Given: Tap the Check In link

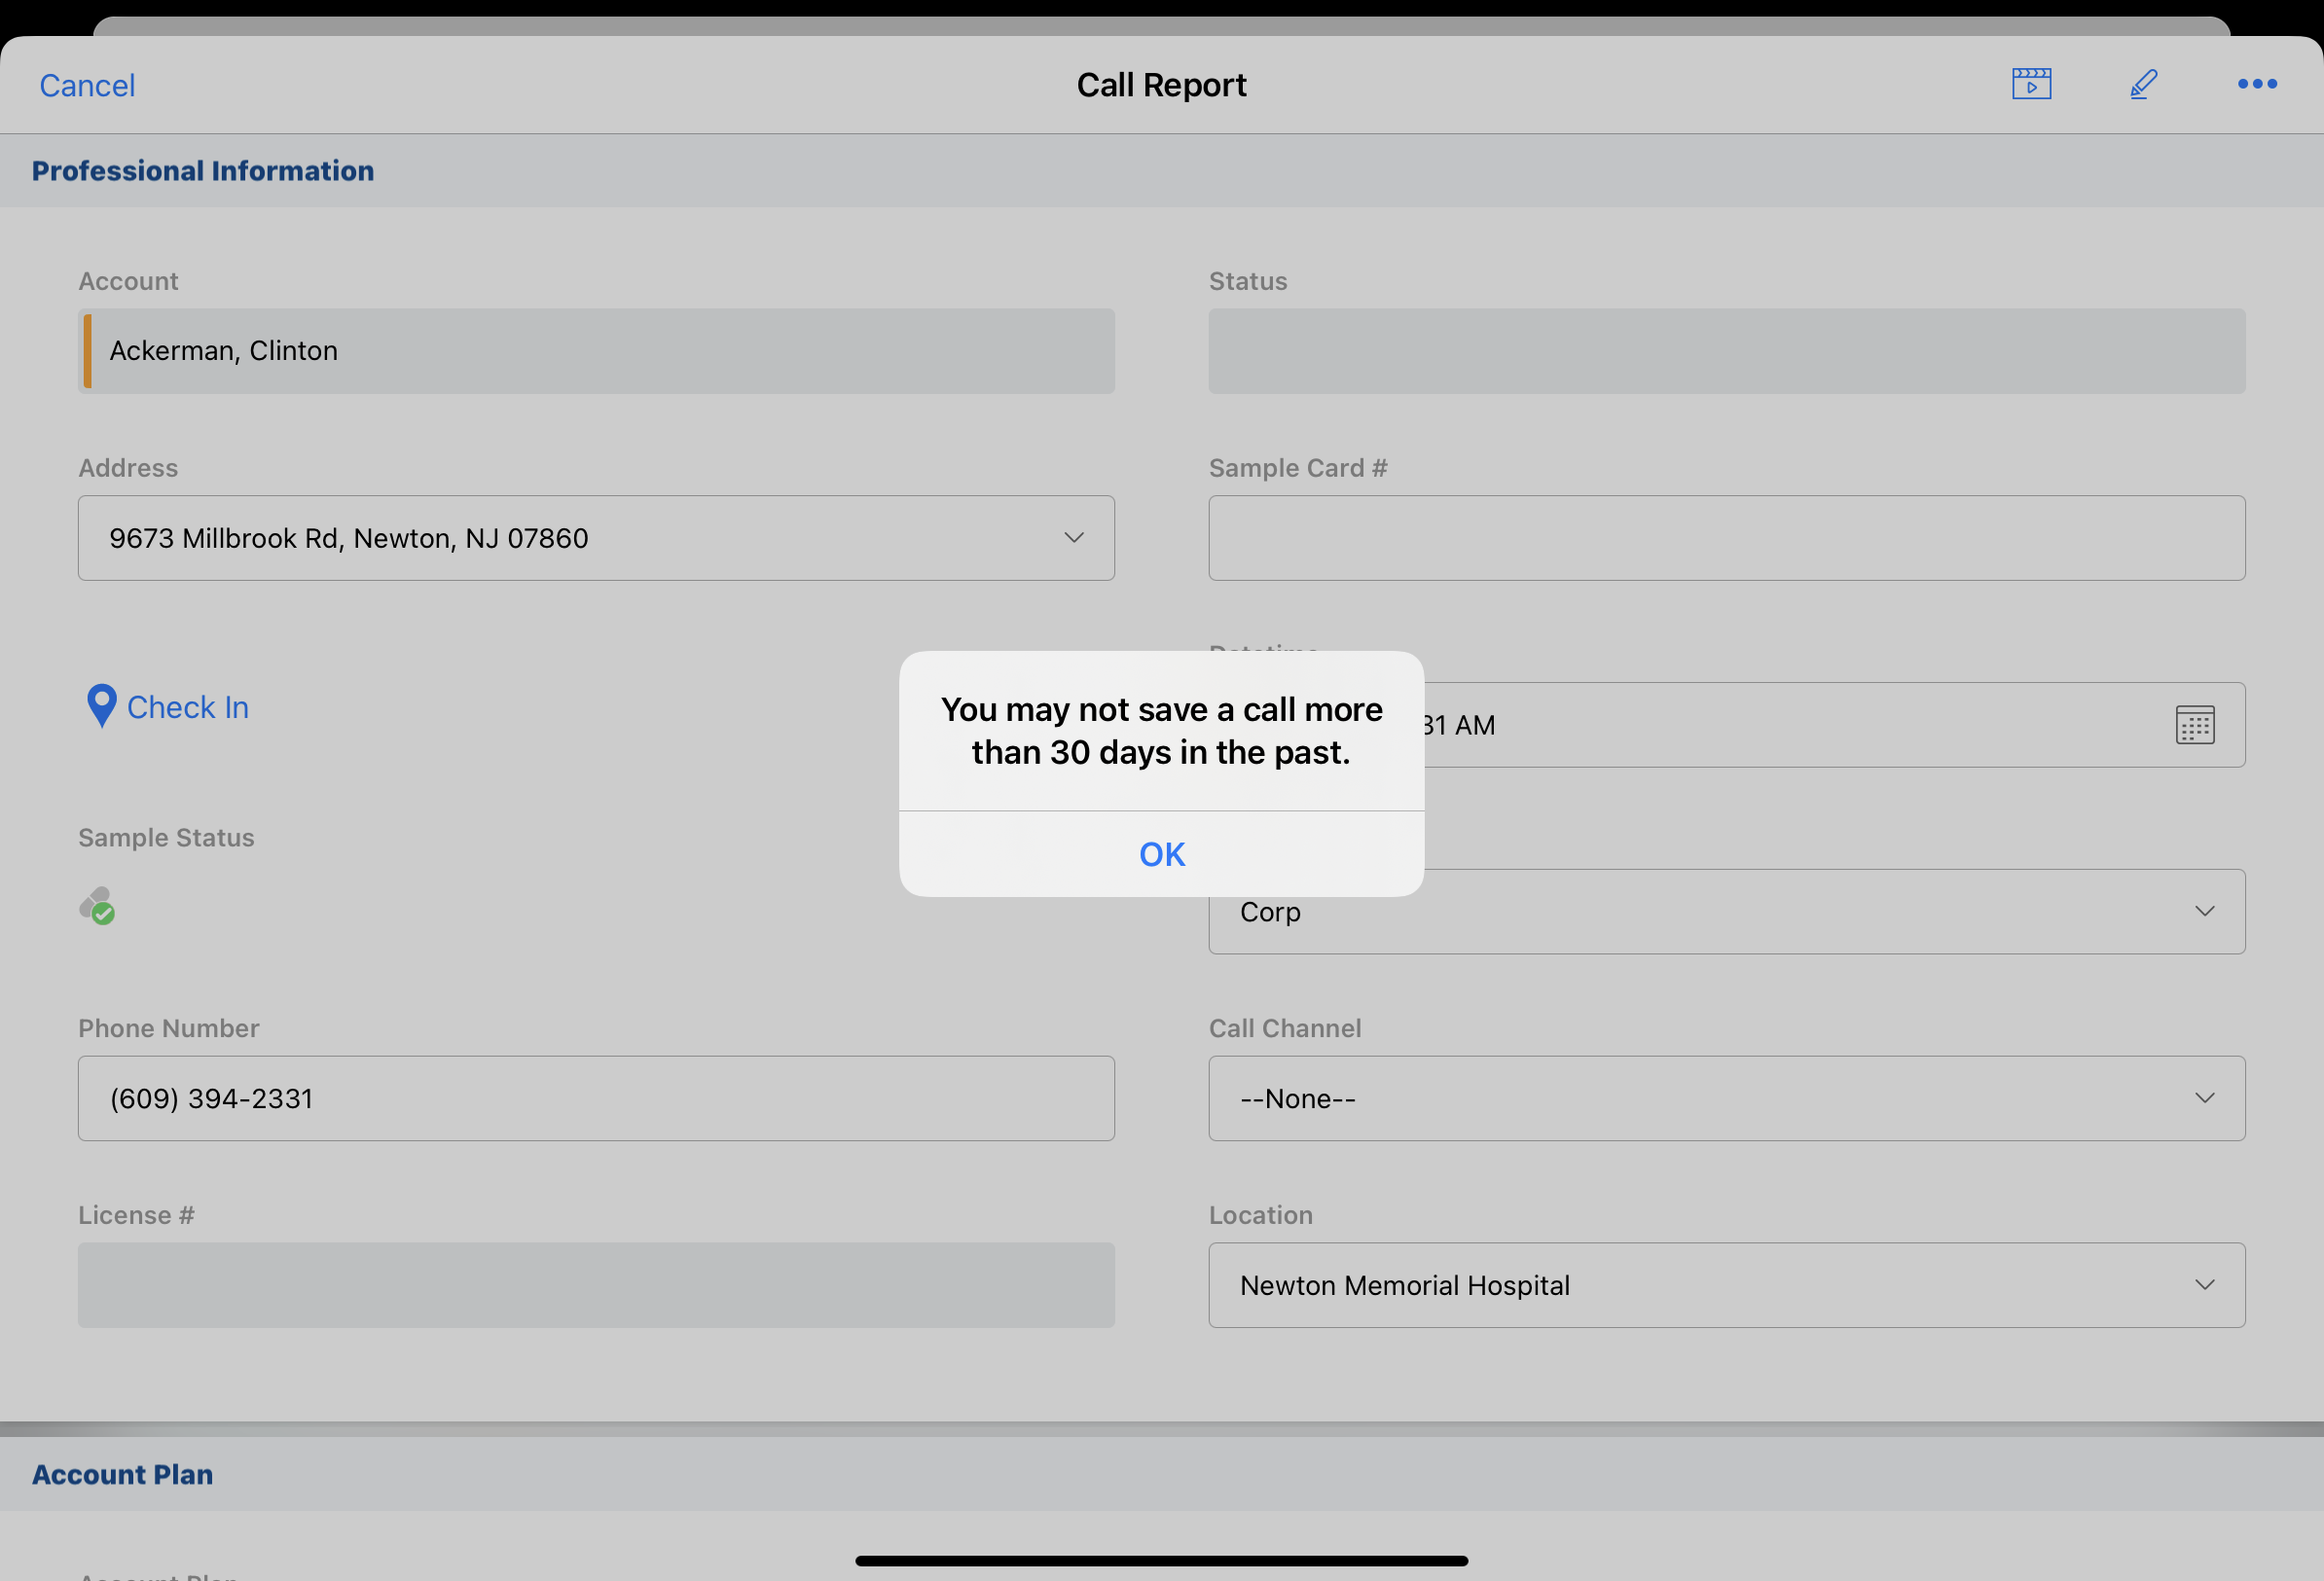Looking at the screenshot, I should point(188,707).
